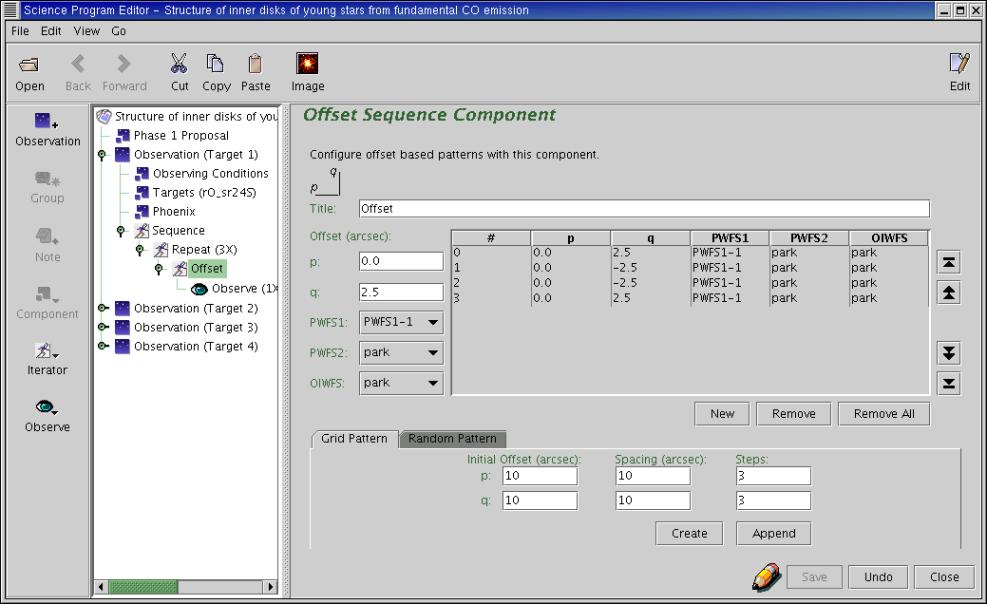987x604 pixels.
Task: Click the Remove All button
Action: point(884,414)
